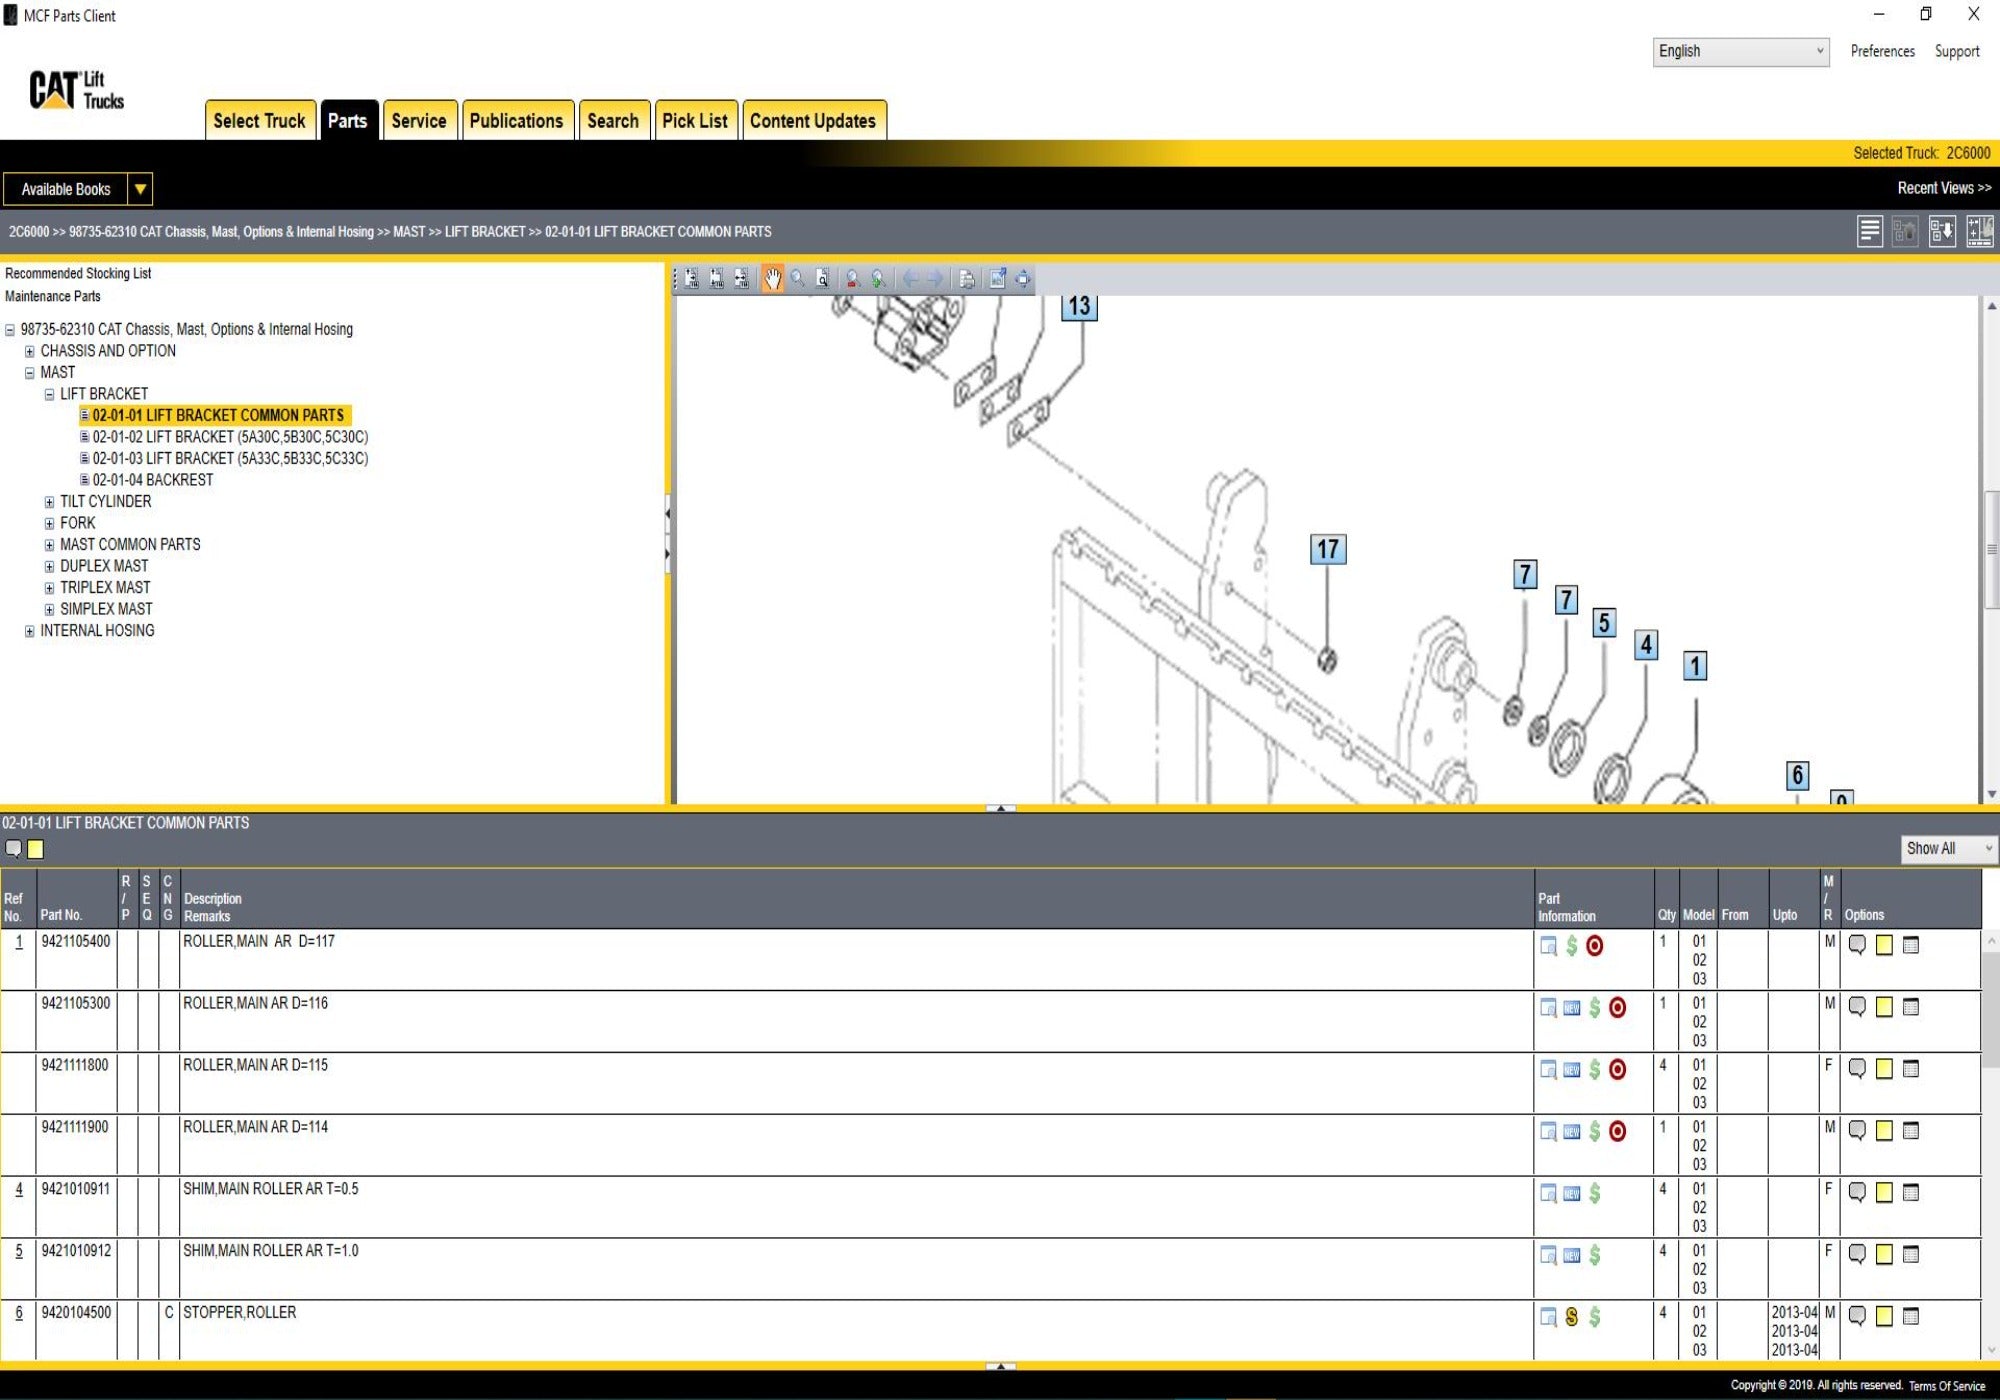Click the Preferences link
The width and height of the screenshot is (2000, 1400).
click(1882, 51)
